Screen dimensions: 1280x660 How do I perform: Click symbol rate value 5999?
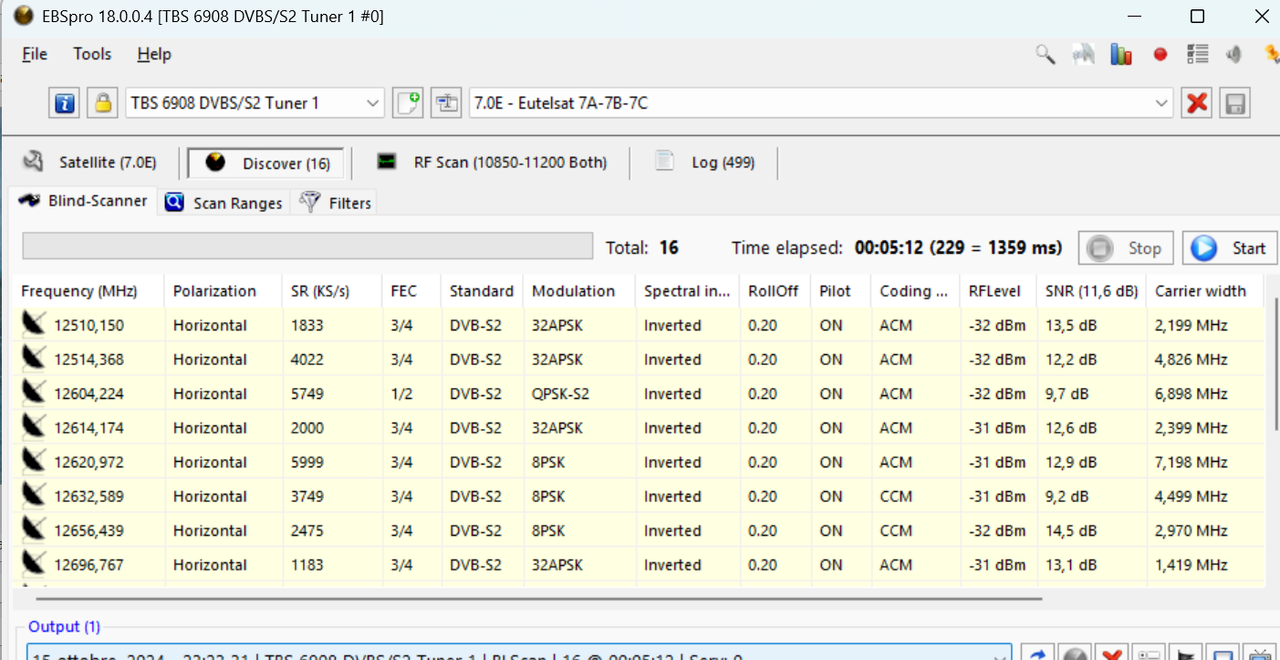pyautogui.click(x=307, y=462)
